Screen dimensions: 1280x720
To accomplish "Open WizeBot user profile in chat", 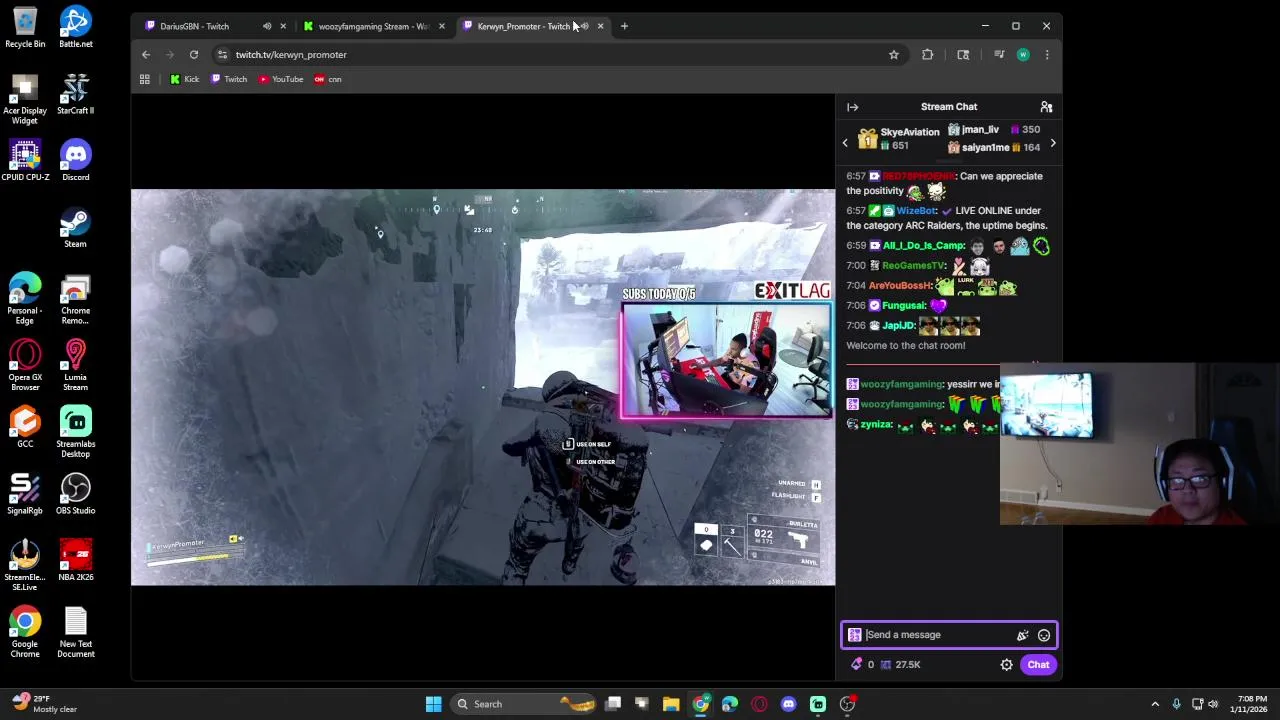I will 916,211.
